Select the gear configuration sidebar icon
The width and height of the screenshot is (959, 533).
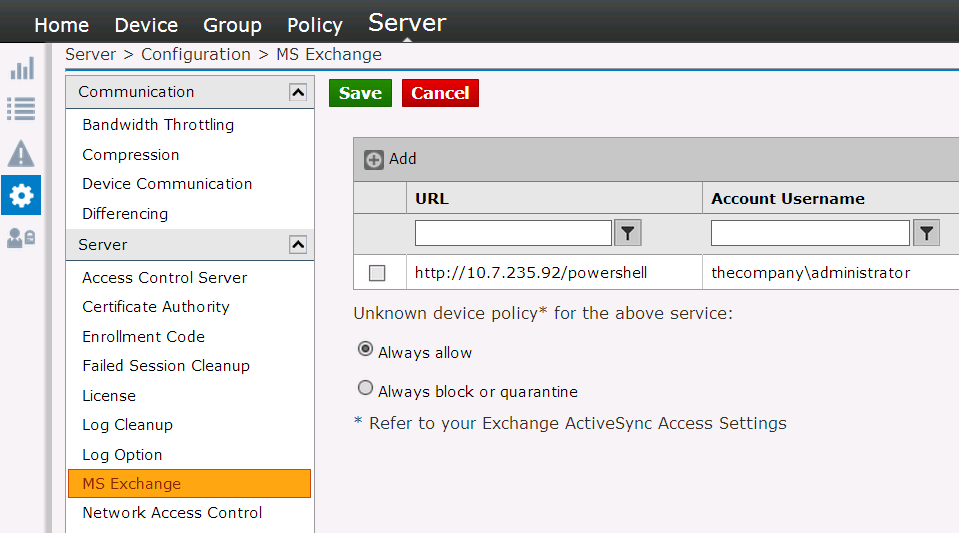21,195
